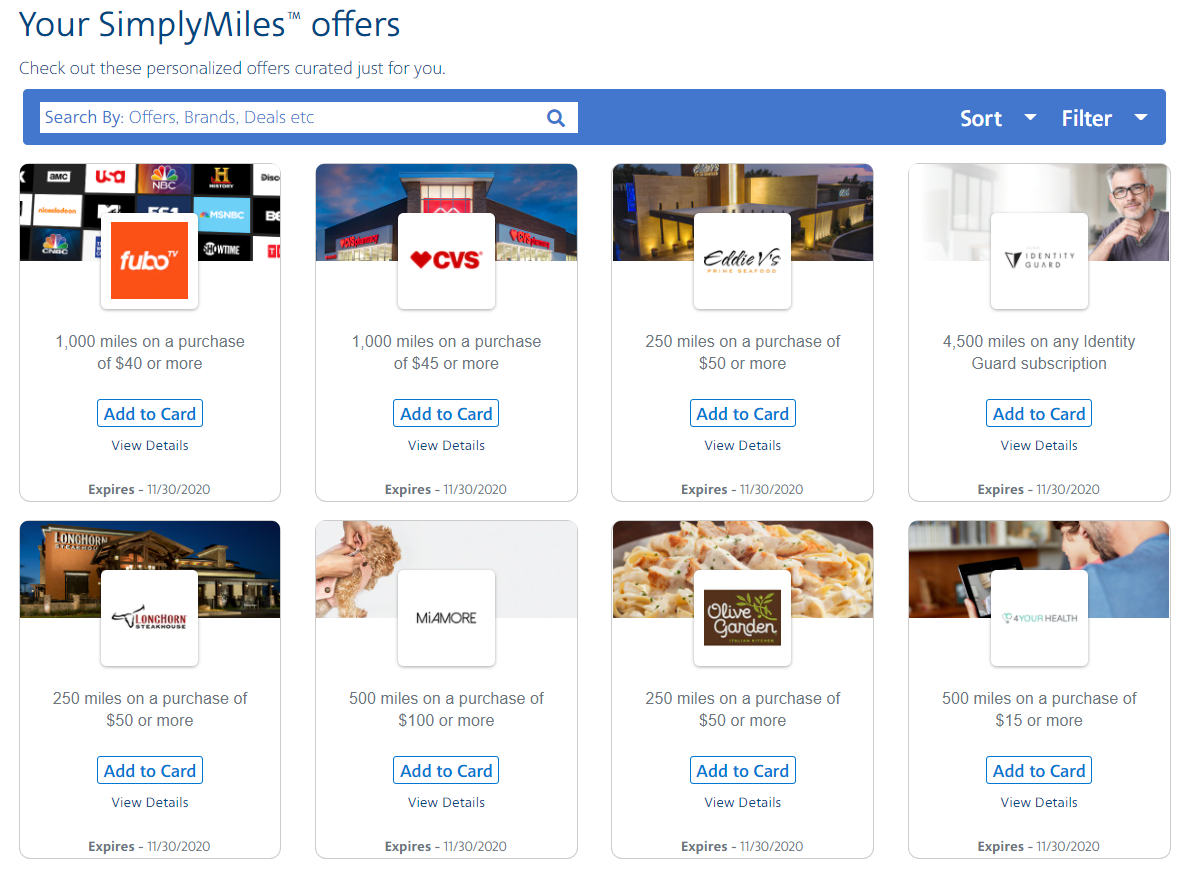1184x875 pixels.
Task: Click the MiAMORE logo tile
Action: pyautogui.click(x=446, y=618)
